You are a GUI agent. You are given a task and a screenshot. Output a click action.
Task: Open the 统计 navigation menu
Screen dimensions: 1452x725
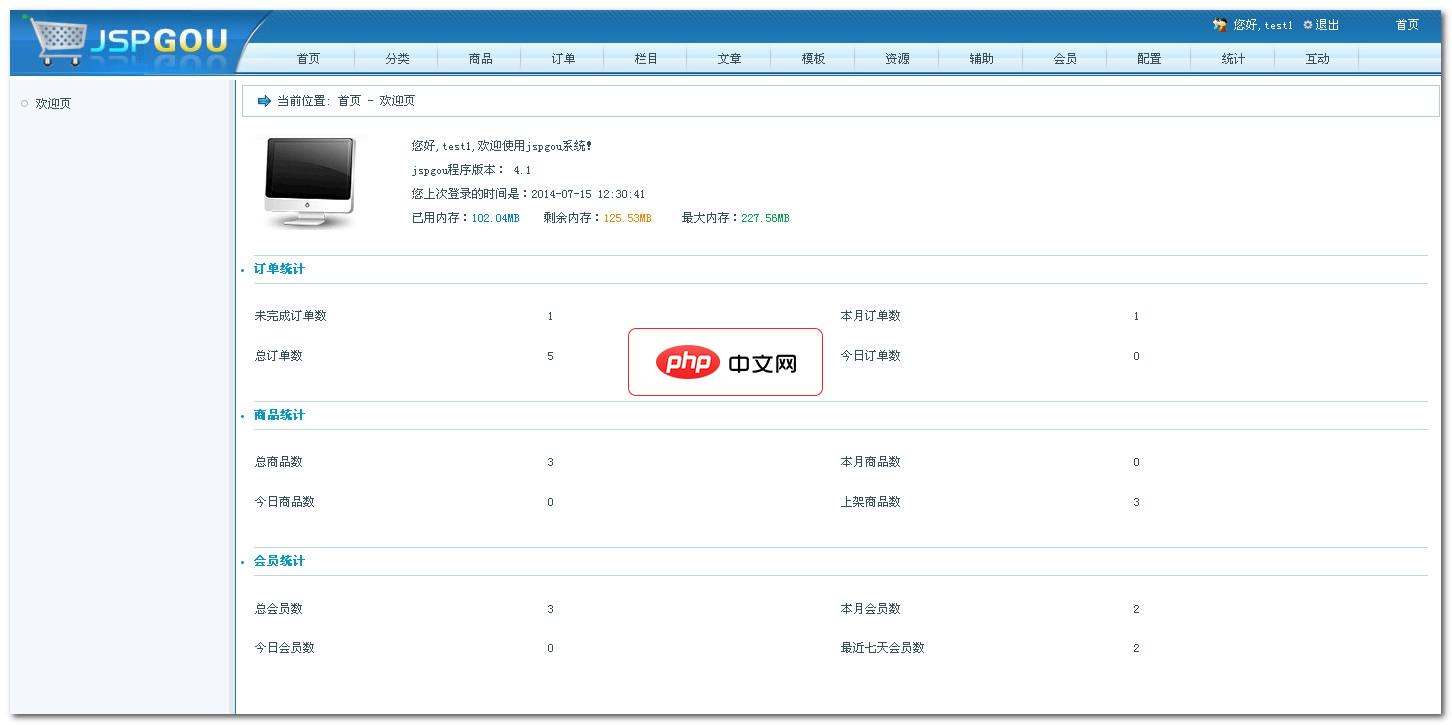pyautogui.click(x=1232, y=58)
